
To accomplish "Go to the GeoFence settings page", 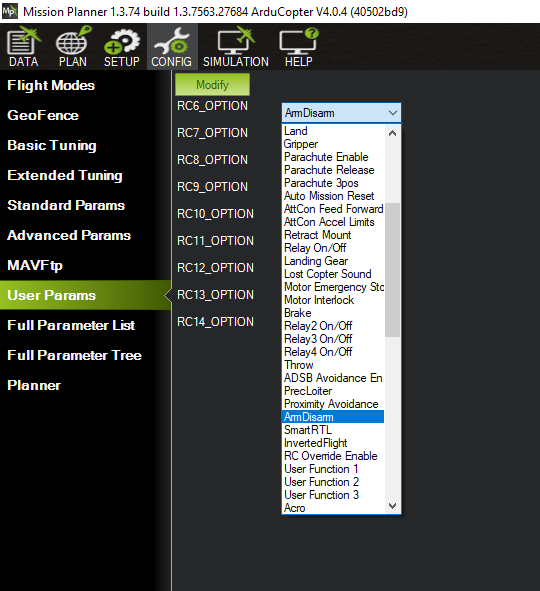I will (x=43, y=115).
